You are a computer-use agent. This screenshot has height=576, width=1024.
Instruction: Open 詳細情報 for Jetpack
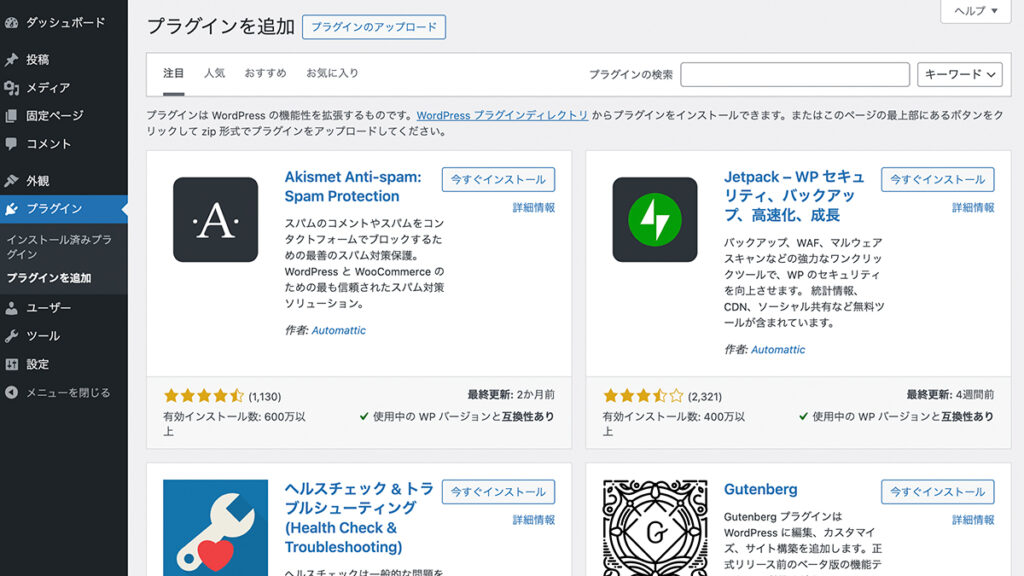[973, 208]
